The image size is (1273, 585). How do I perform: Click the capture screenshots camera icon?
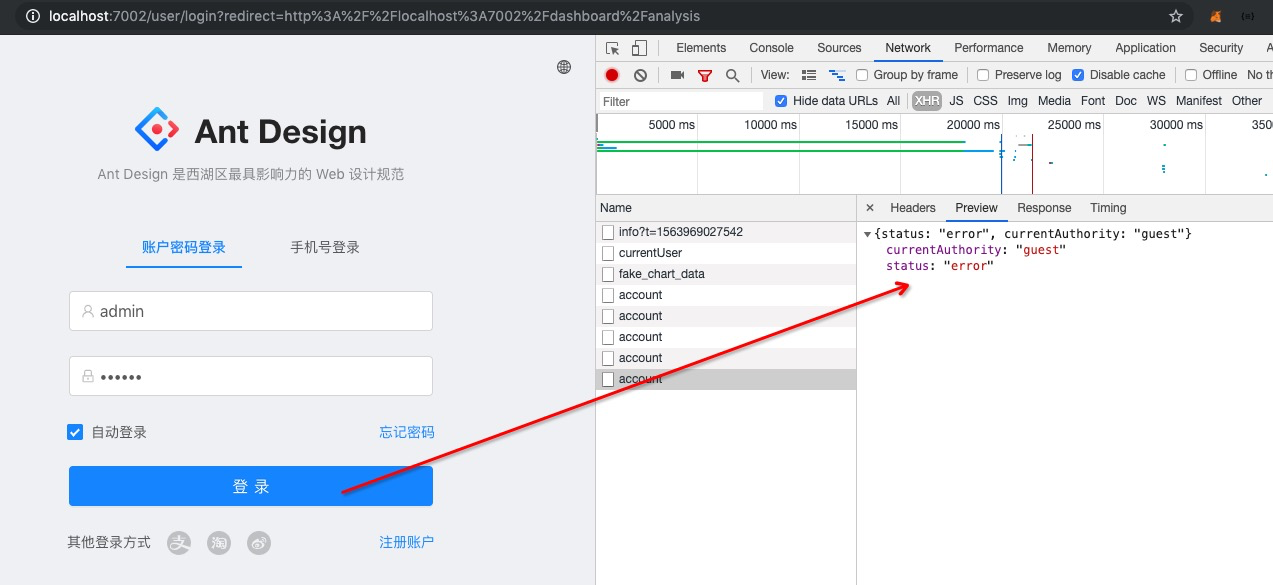pyautogui.click(x=677, y=75)
